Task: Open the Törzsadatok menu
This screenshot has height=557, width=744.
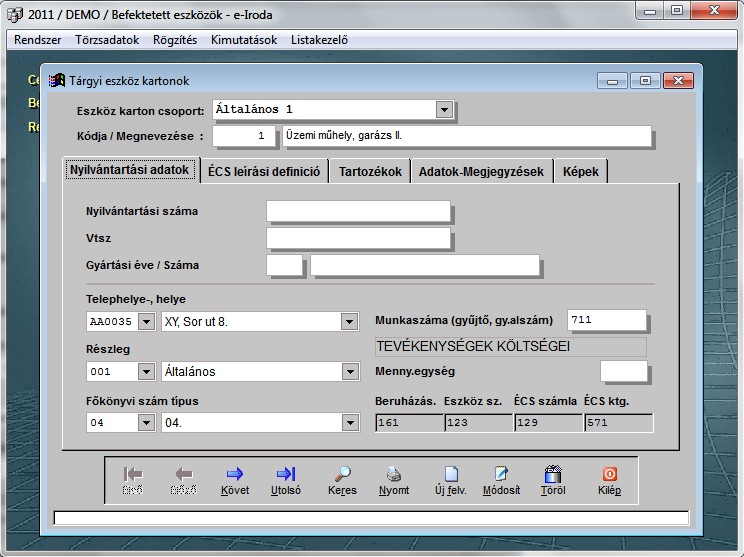Action: (x=104, y=40)
